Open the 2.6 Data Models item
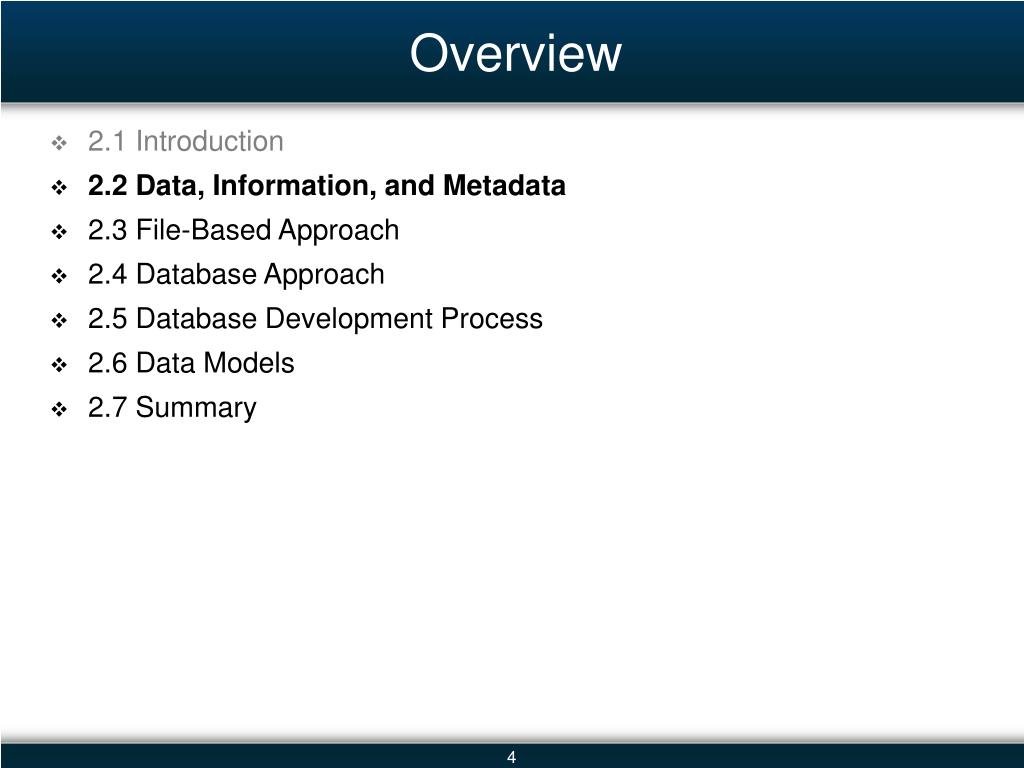Image resolution: width=1024 pixels, height=768 pixels. 191,363
